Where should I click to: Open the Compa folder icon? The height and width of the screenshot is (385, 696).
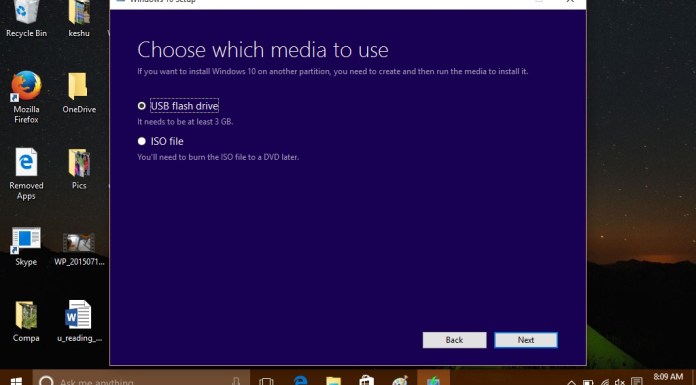[26, 321]
